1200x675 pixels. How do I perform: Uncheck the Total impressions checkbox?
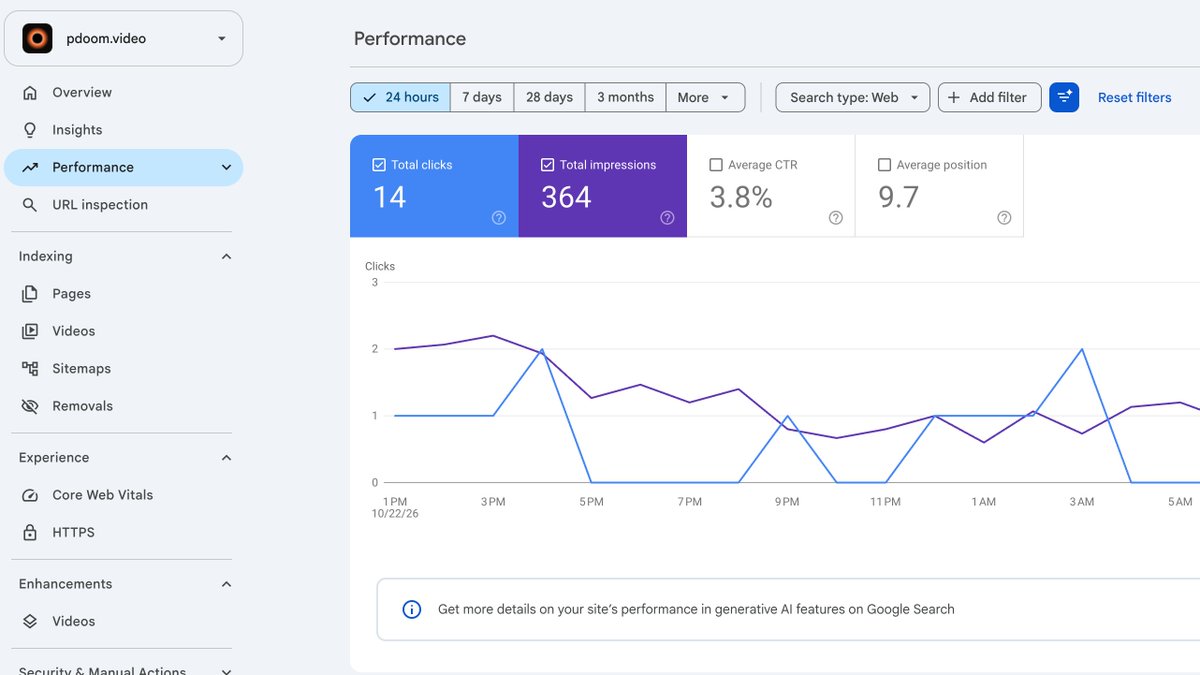[547, 165]
